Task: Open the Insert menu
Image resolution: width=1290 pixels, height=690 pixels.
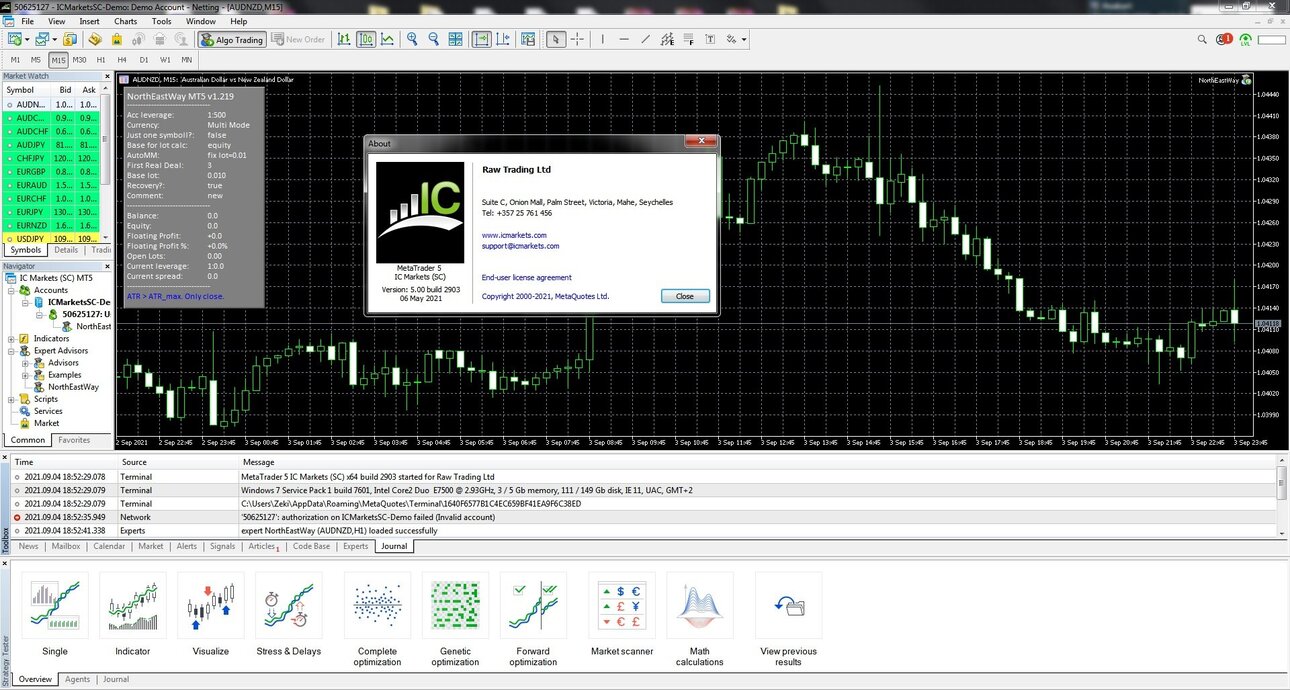Action: (x=89, y=21)
